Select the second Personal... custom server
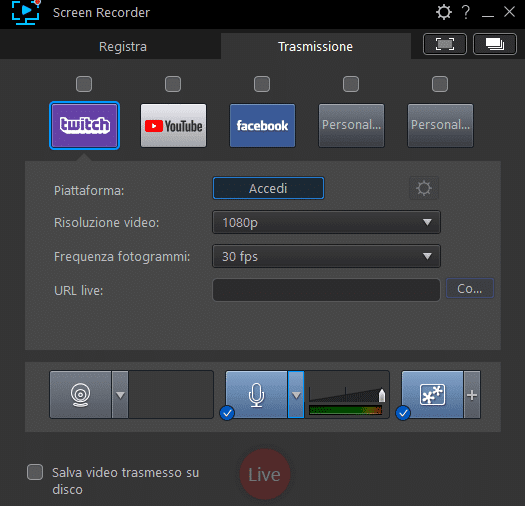This screenshot has width=525, height=506. point(440,126)
